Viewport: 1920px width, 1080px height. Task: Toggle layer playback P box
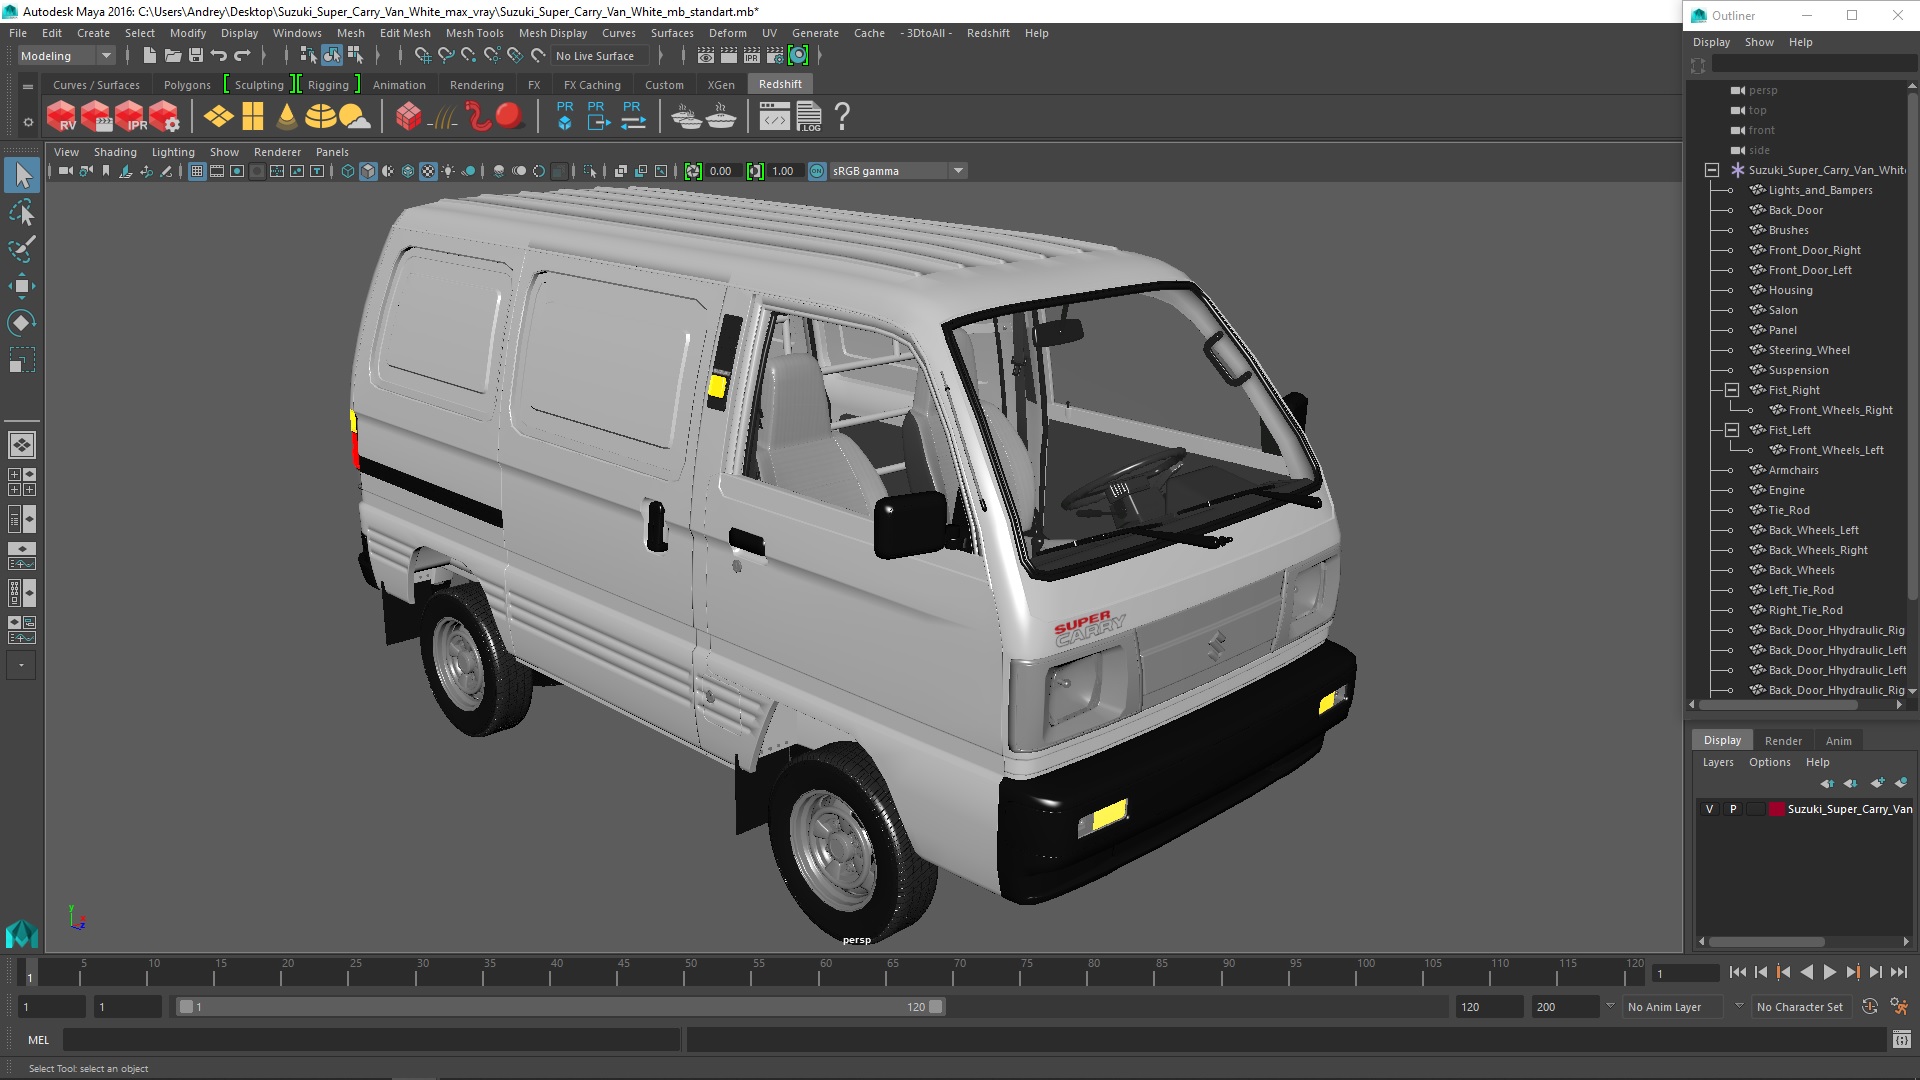(x=1733, y=809)
